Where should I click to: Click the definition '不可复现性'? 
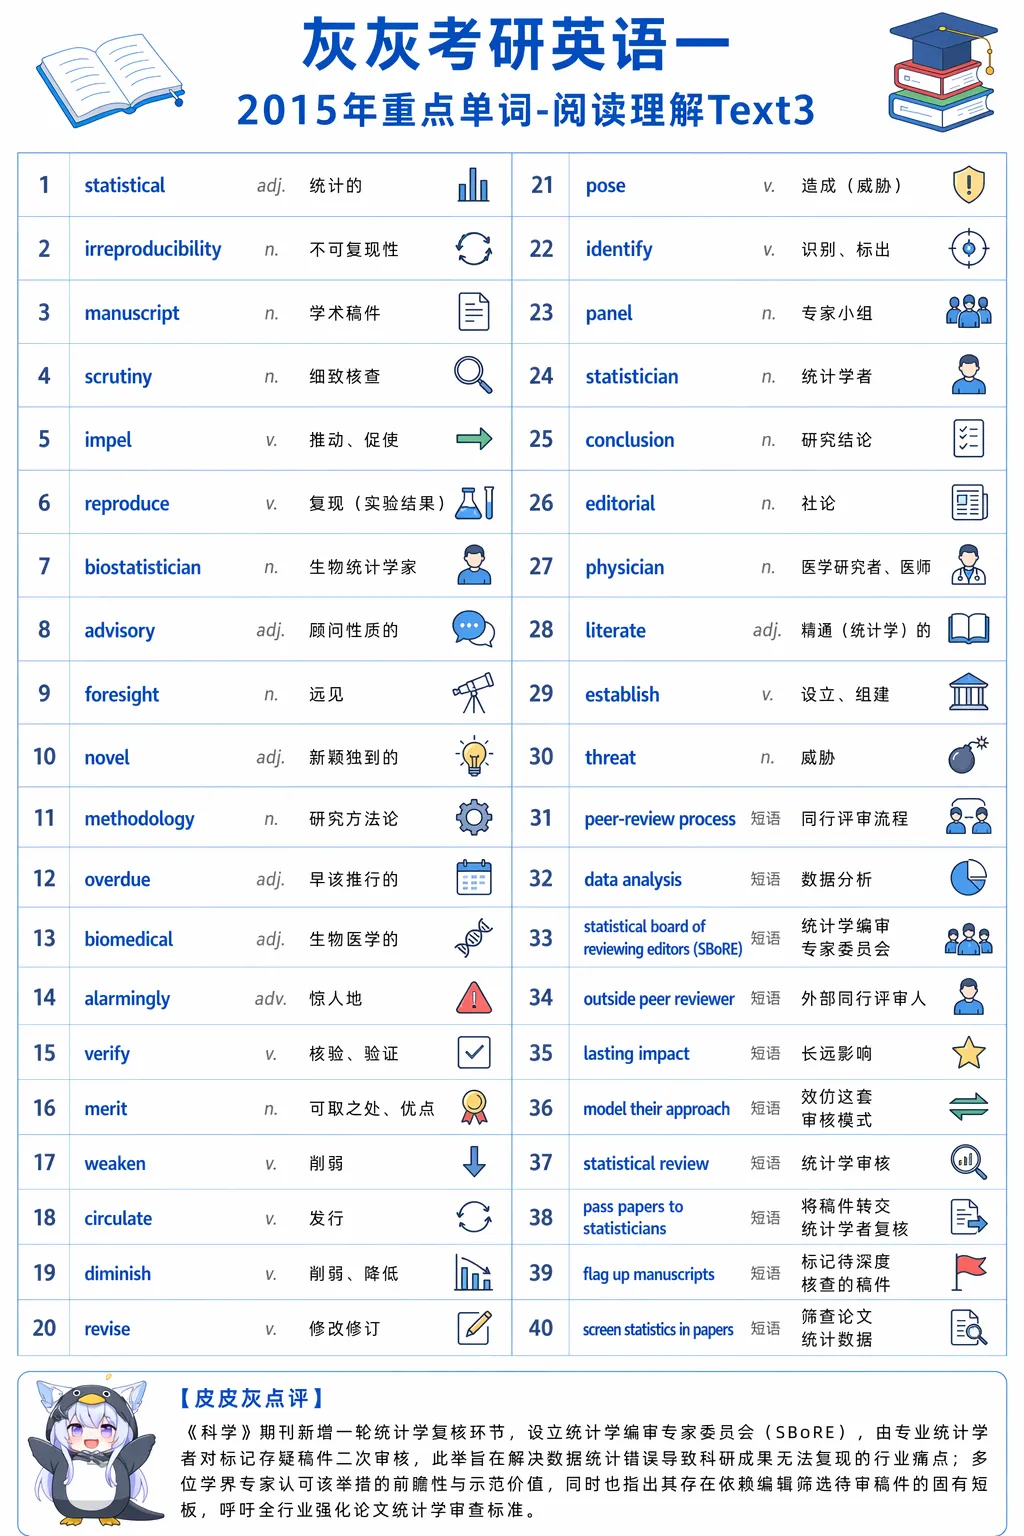pos(354,249)
